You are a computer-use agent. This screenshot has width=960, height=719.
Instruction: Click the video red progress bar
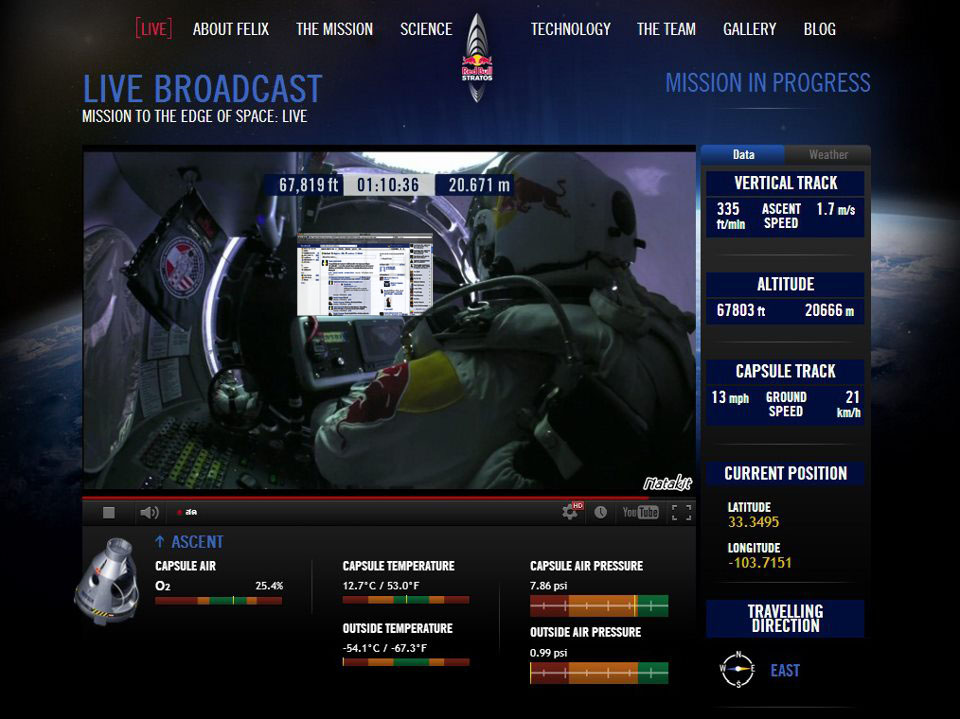tap(389, 498)
